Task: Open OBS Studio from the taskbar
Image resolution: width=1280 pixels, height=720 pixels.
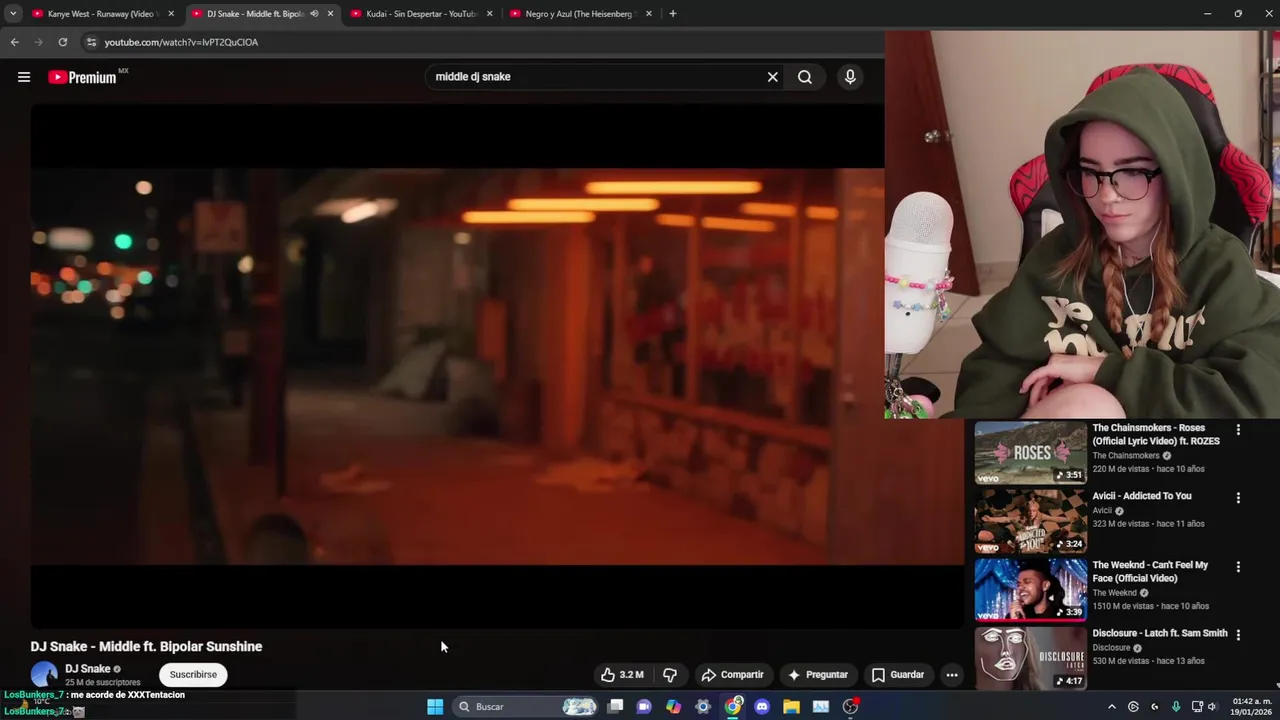Action: tap(850, 707)
